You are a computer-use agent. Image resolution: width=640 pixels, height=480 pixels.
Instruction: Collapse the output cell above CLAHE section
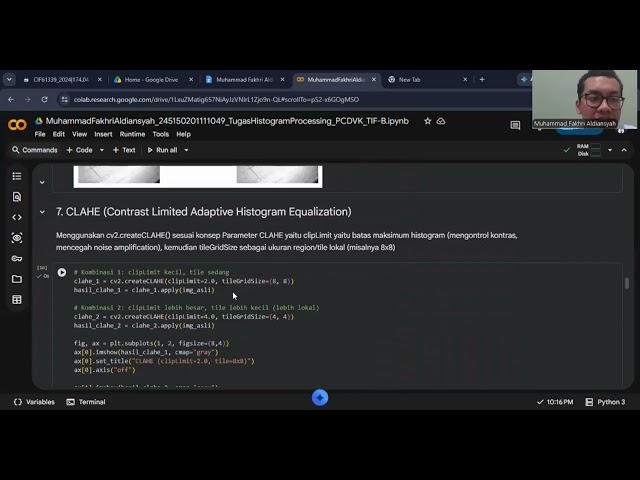[x=42, y=182]
